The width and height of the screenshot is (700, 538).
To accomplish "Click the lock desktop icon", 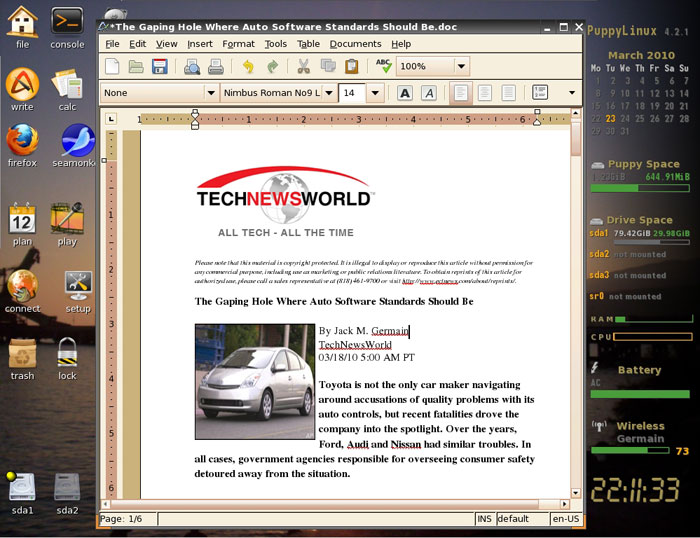I will click(67, 359).
